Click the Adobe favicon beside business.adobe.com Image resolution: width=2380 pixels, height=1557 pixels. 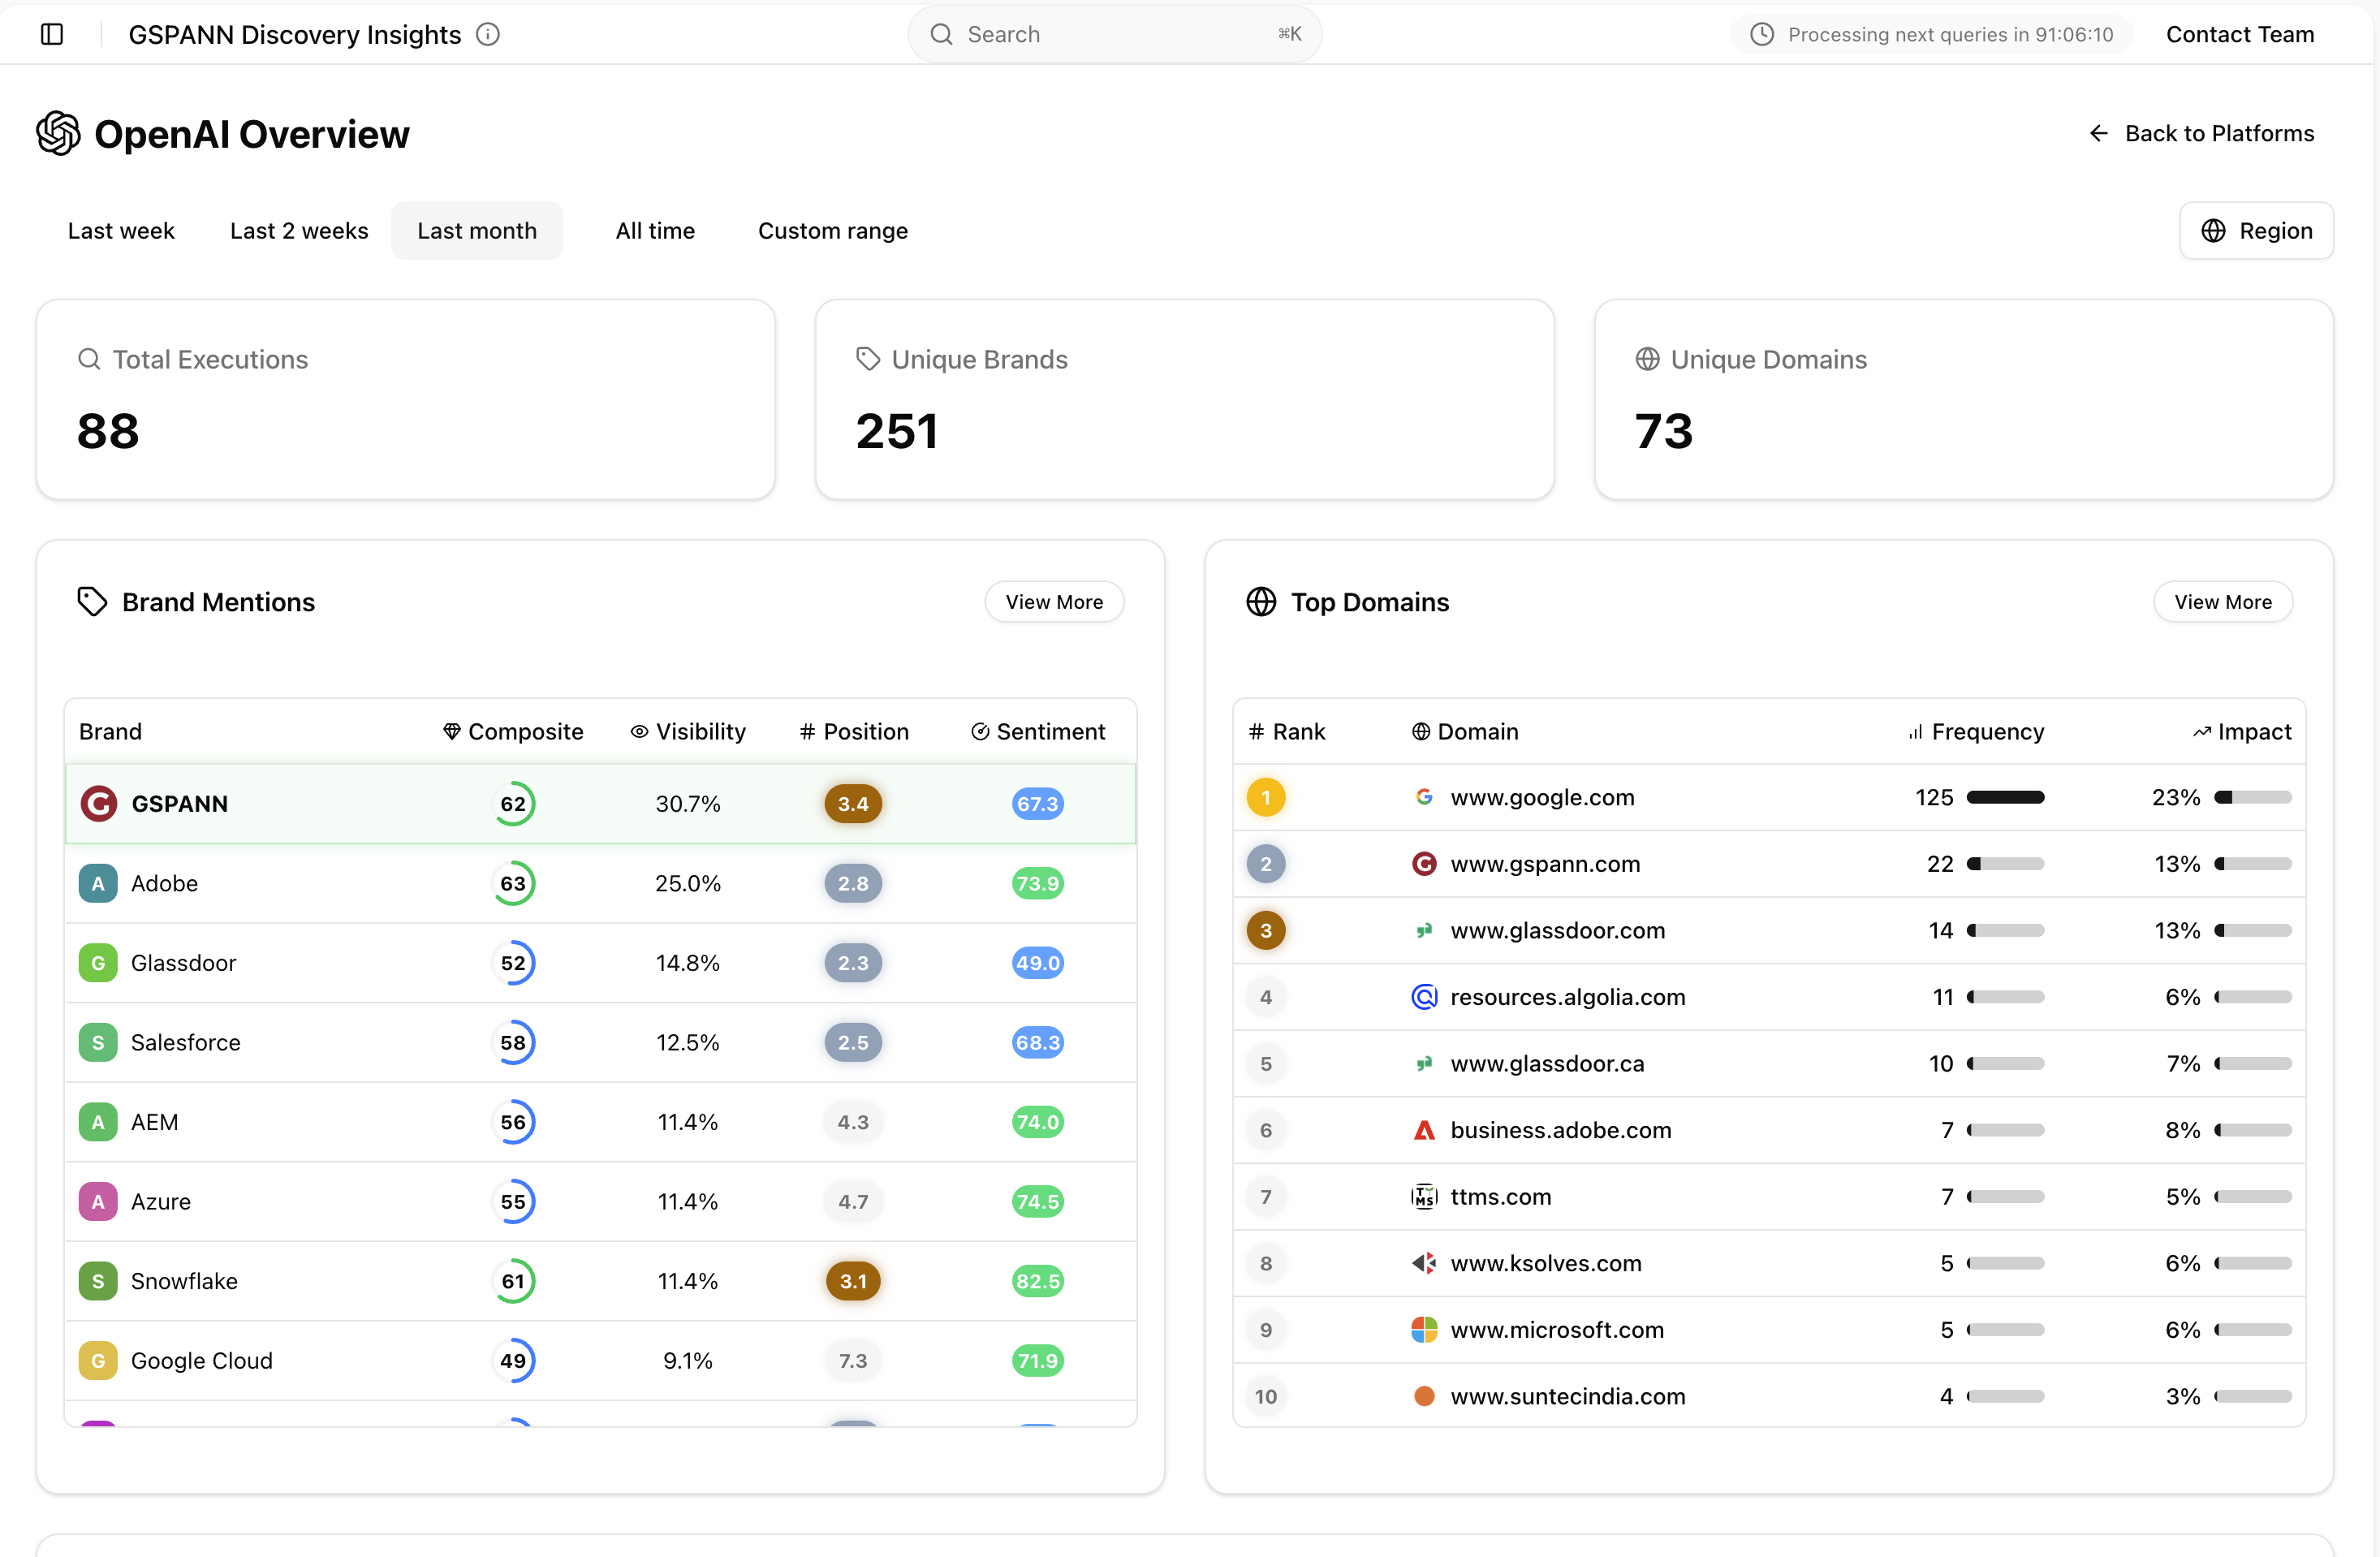[x=1424, y=1130]
